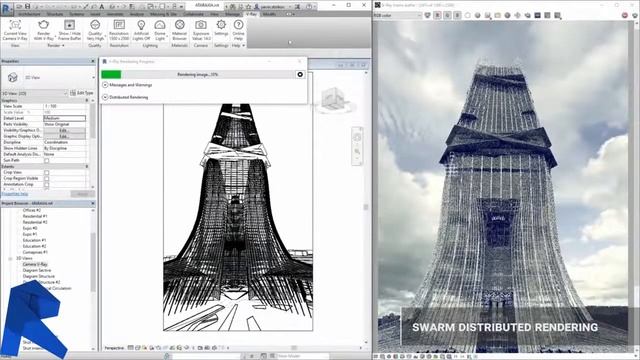
Task: Click the Edit Type button
Action: [x=82, y=93]
